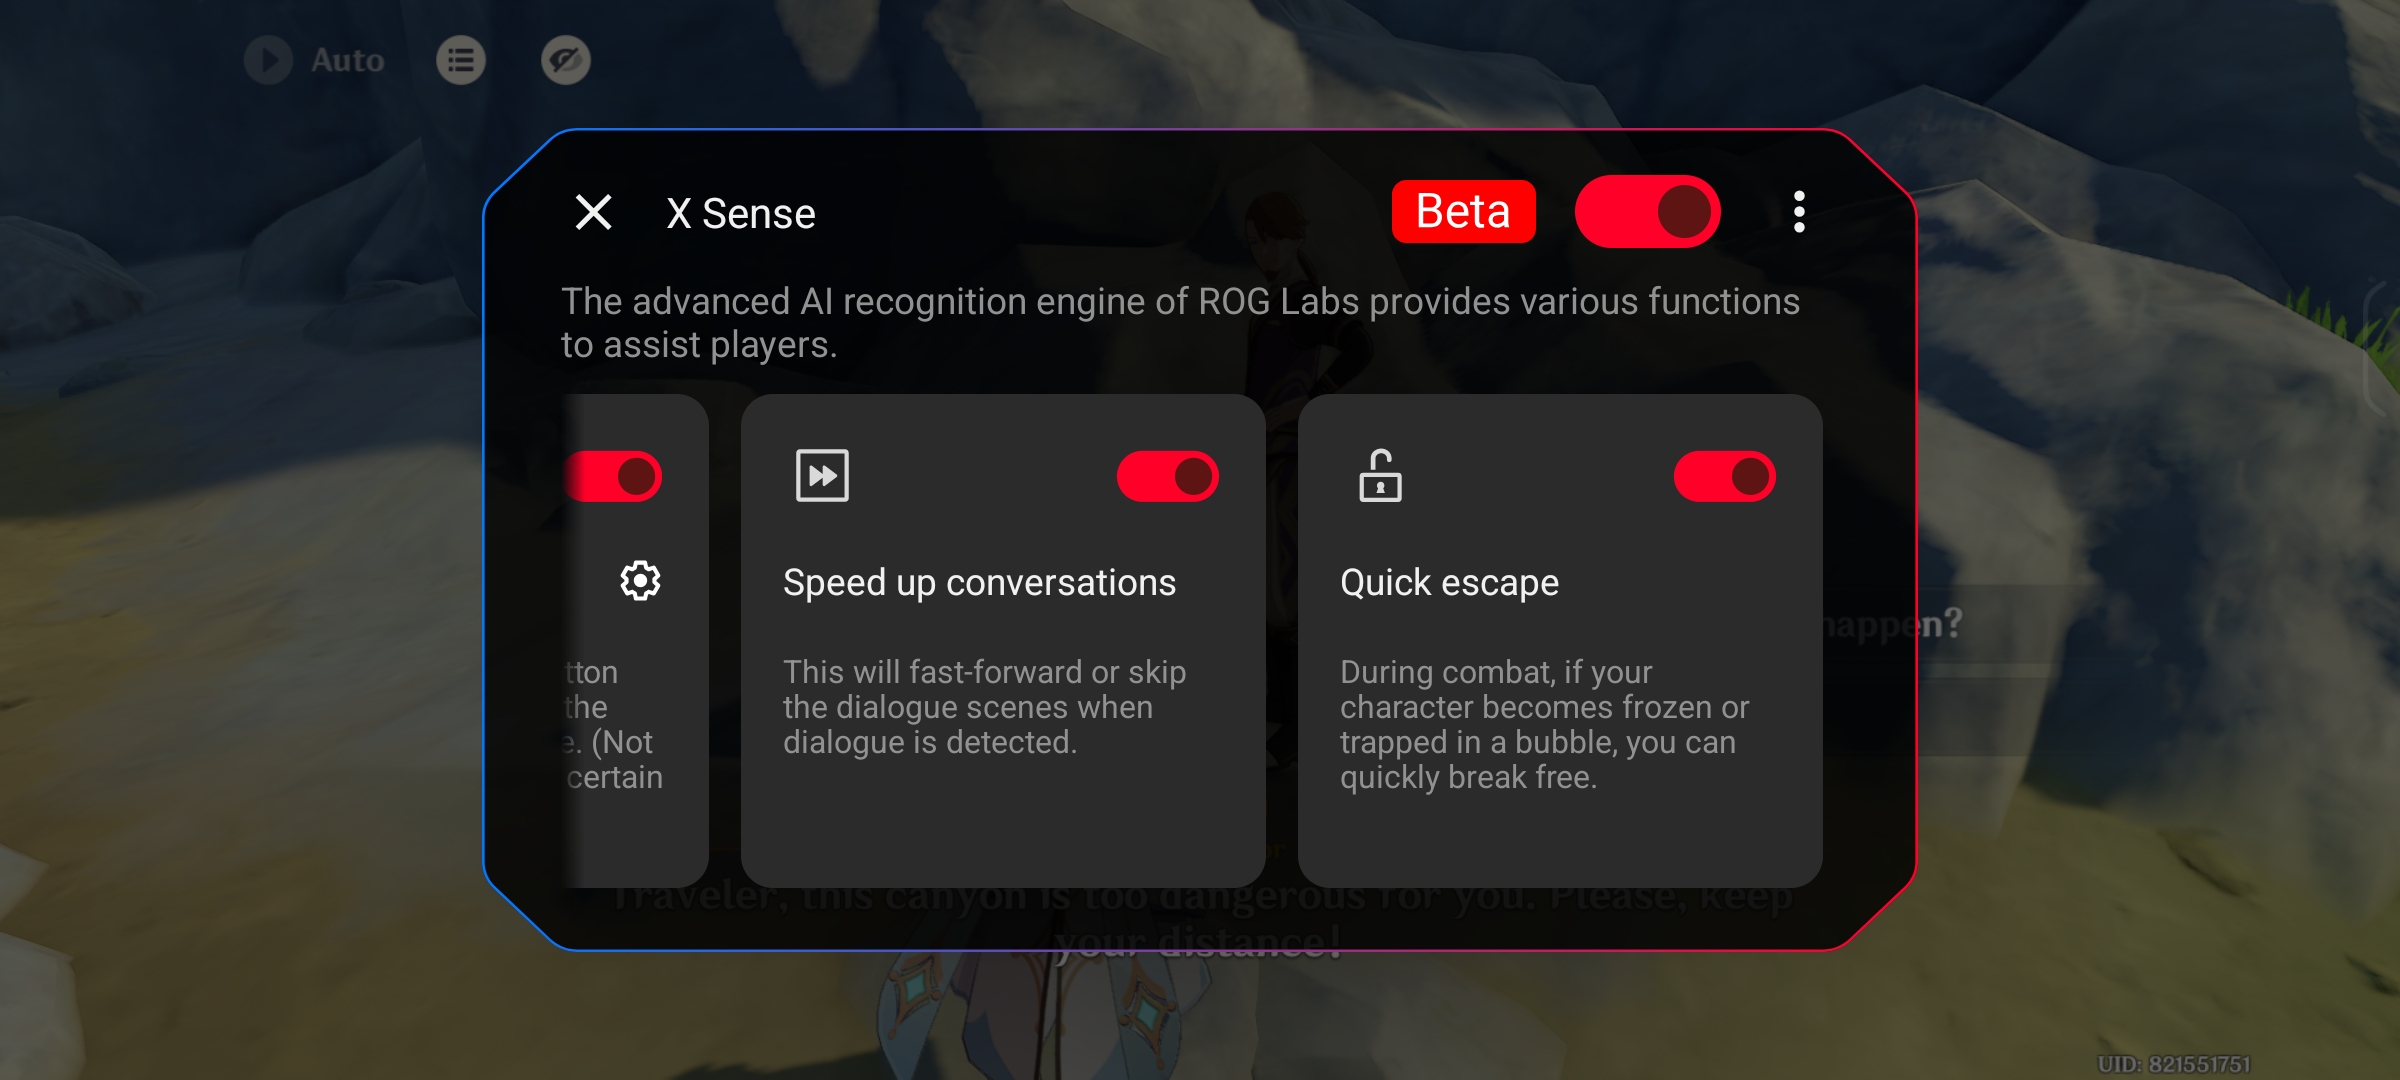Click the Speed up conversations description text

[984, 707]
